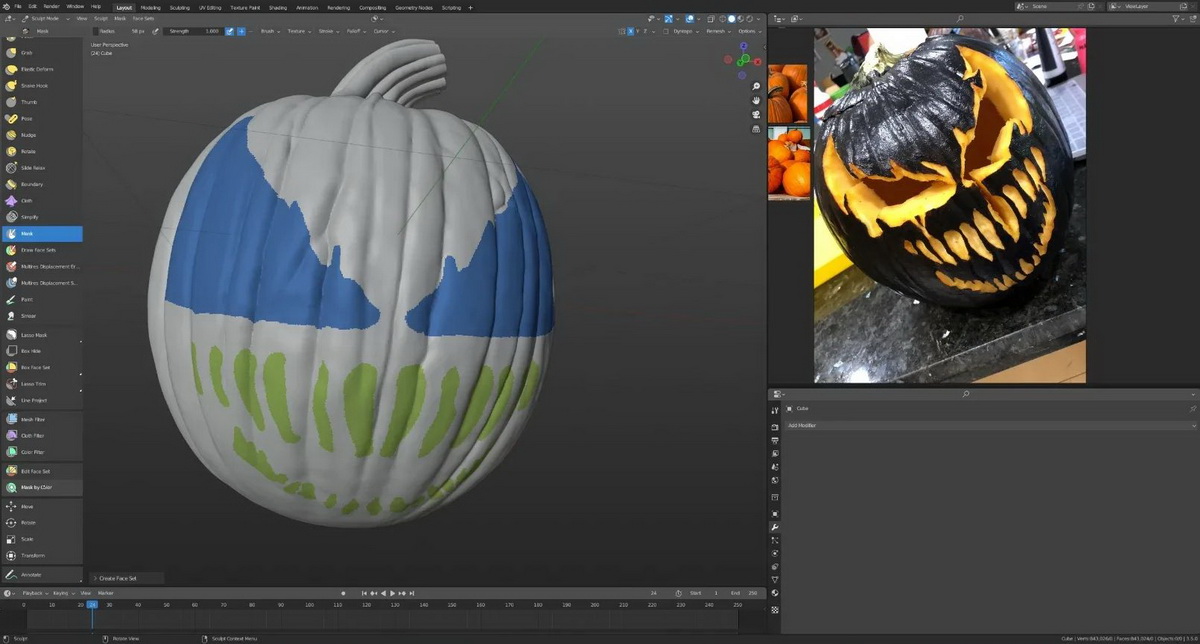Pick the Box Hide tool
The height and width of the screenshot is (644, 1200).
coord(41,351)
